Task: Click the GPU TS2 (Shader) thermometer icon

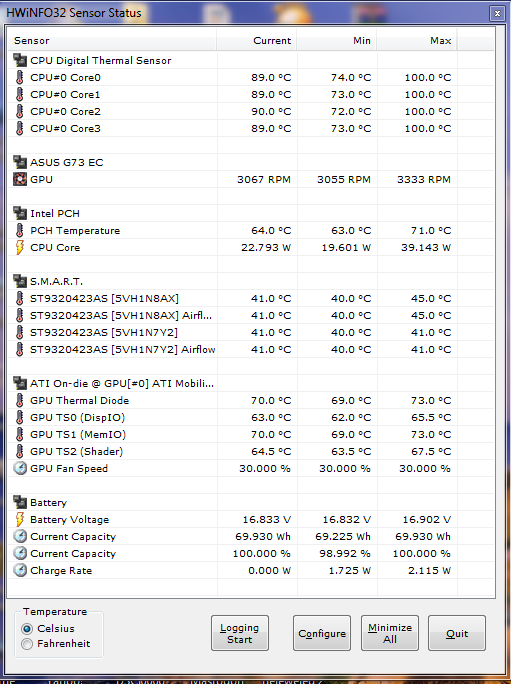Action: click(20, 451)
